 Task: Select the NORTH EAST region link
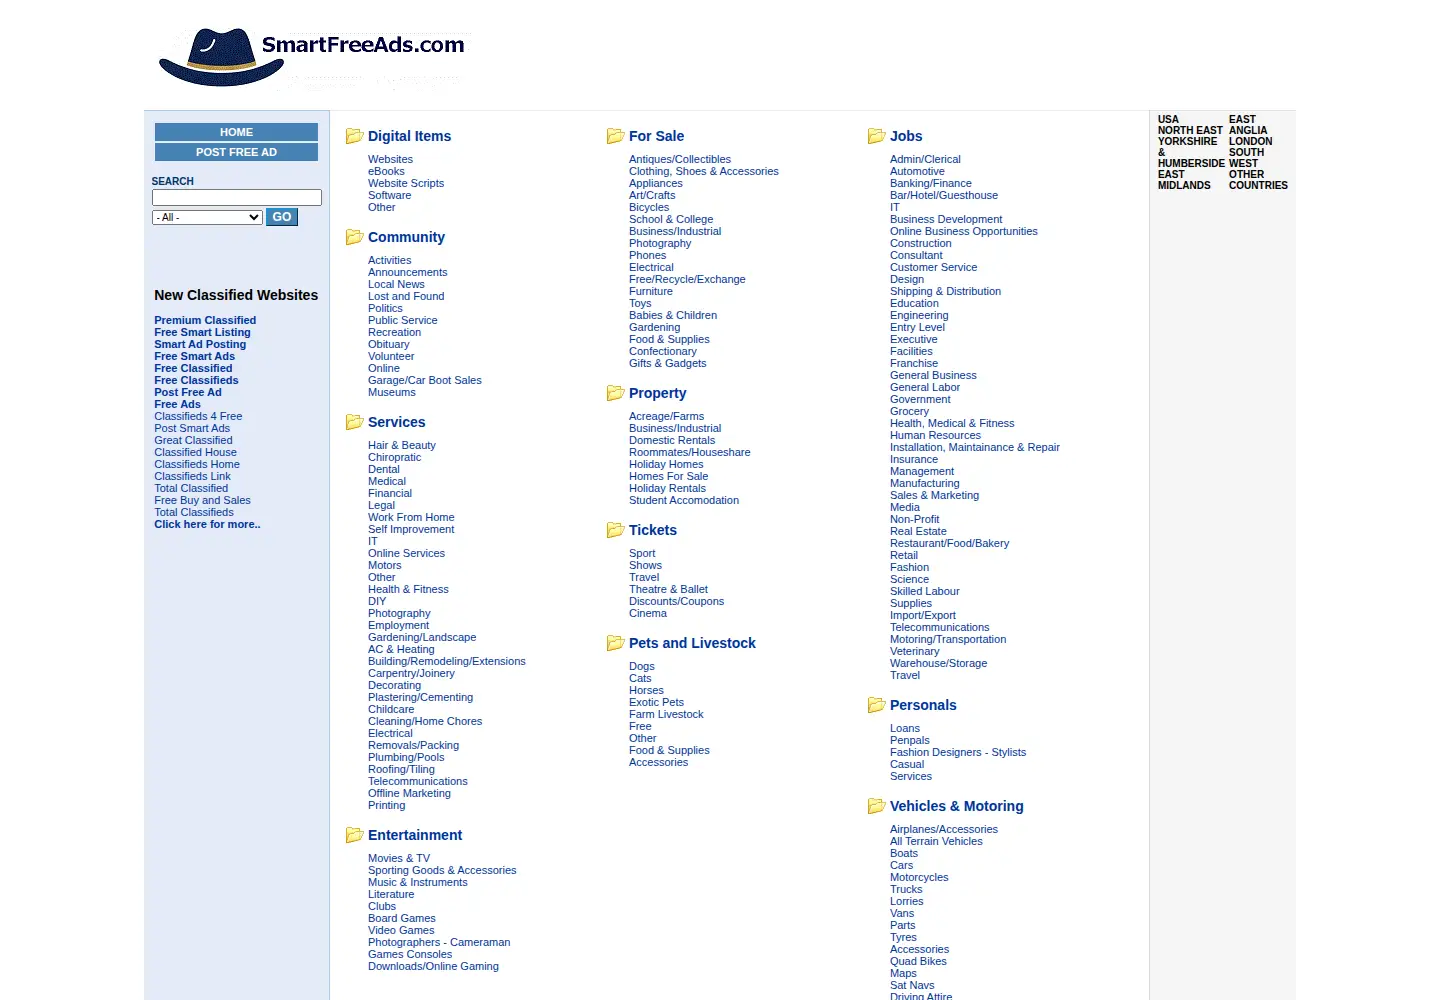pyautogui.click(x=1190, y=130)
